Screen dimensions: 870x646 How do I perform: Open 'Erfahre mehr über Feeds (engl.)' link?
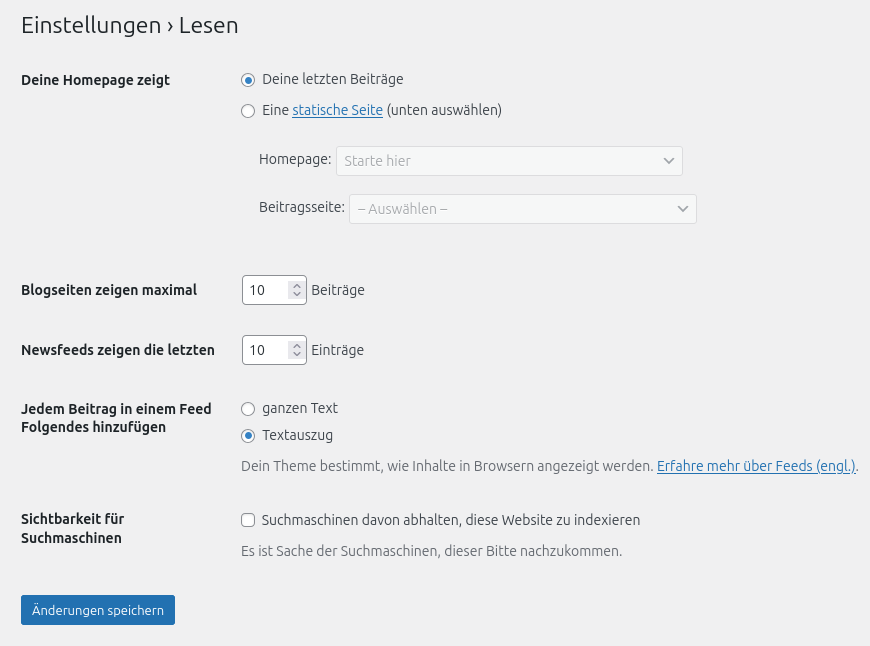click(x=756, y=466)
